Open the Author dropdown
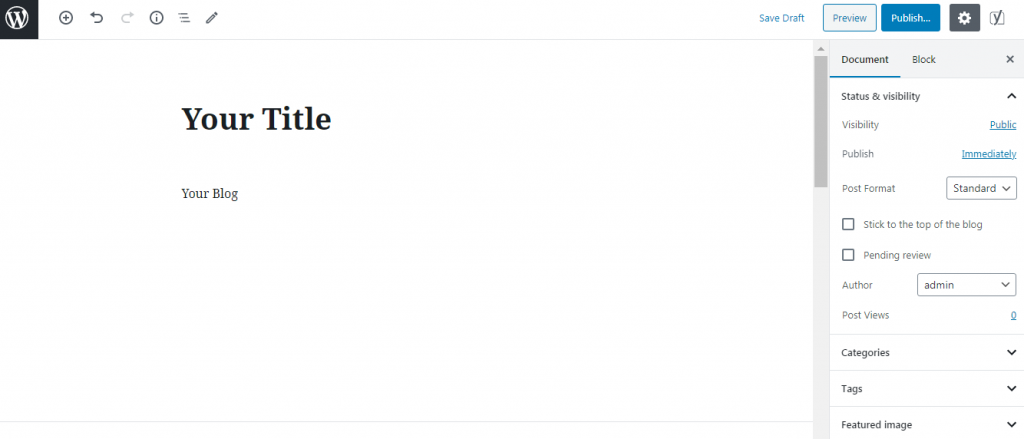This screenshot has width=1024, height=439. click(x=966, y=285)
